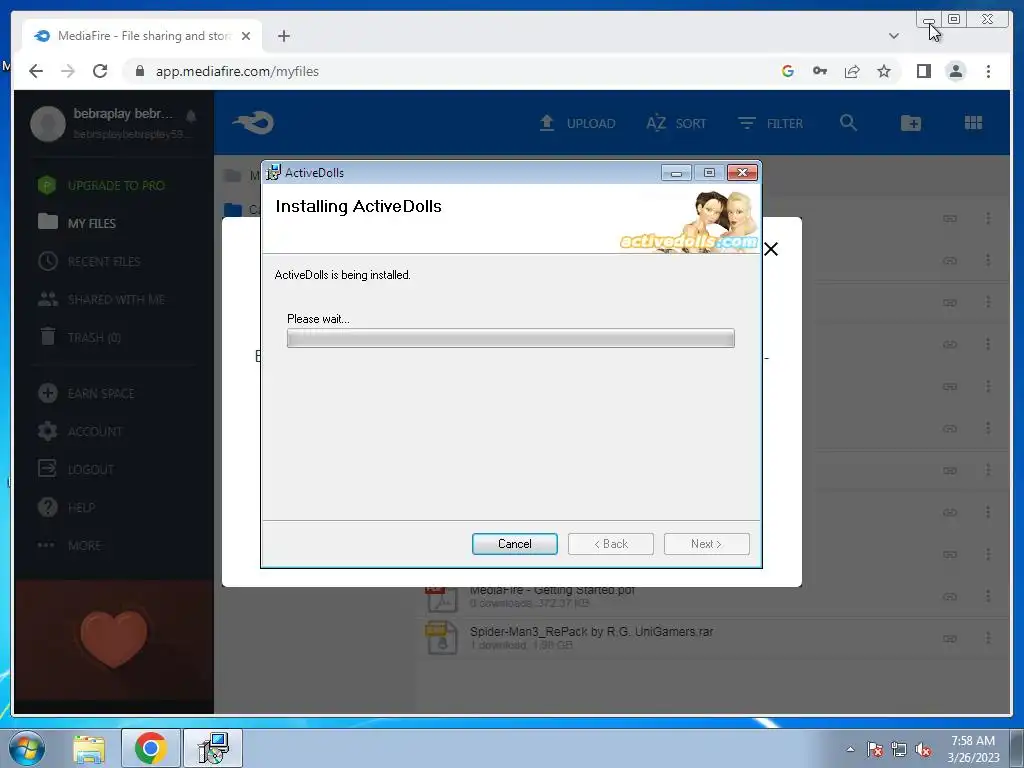The height and width of the screenshot is (768, 1024).
Task: Open My Files in the sidebar
Action: pyautogui.click(x=77, y=223)
